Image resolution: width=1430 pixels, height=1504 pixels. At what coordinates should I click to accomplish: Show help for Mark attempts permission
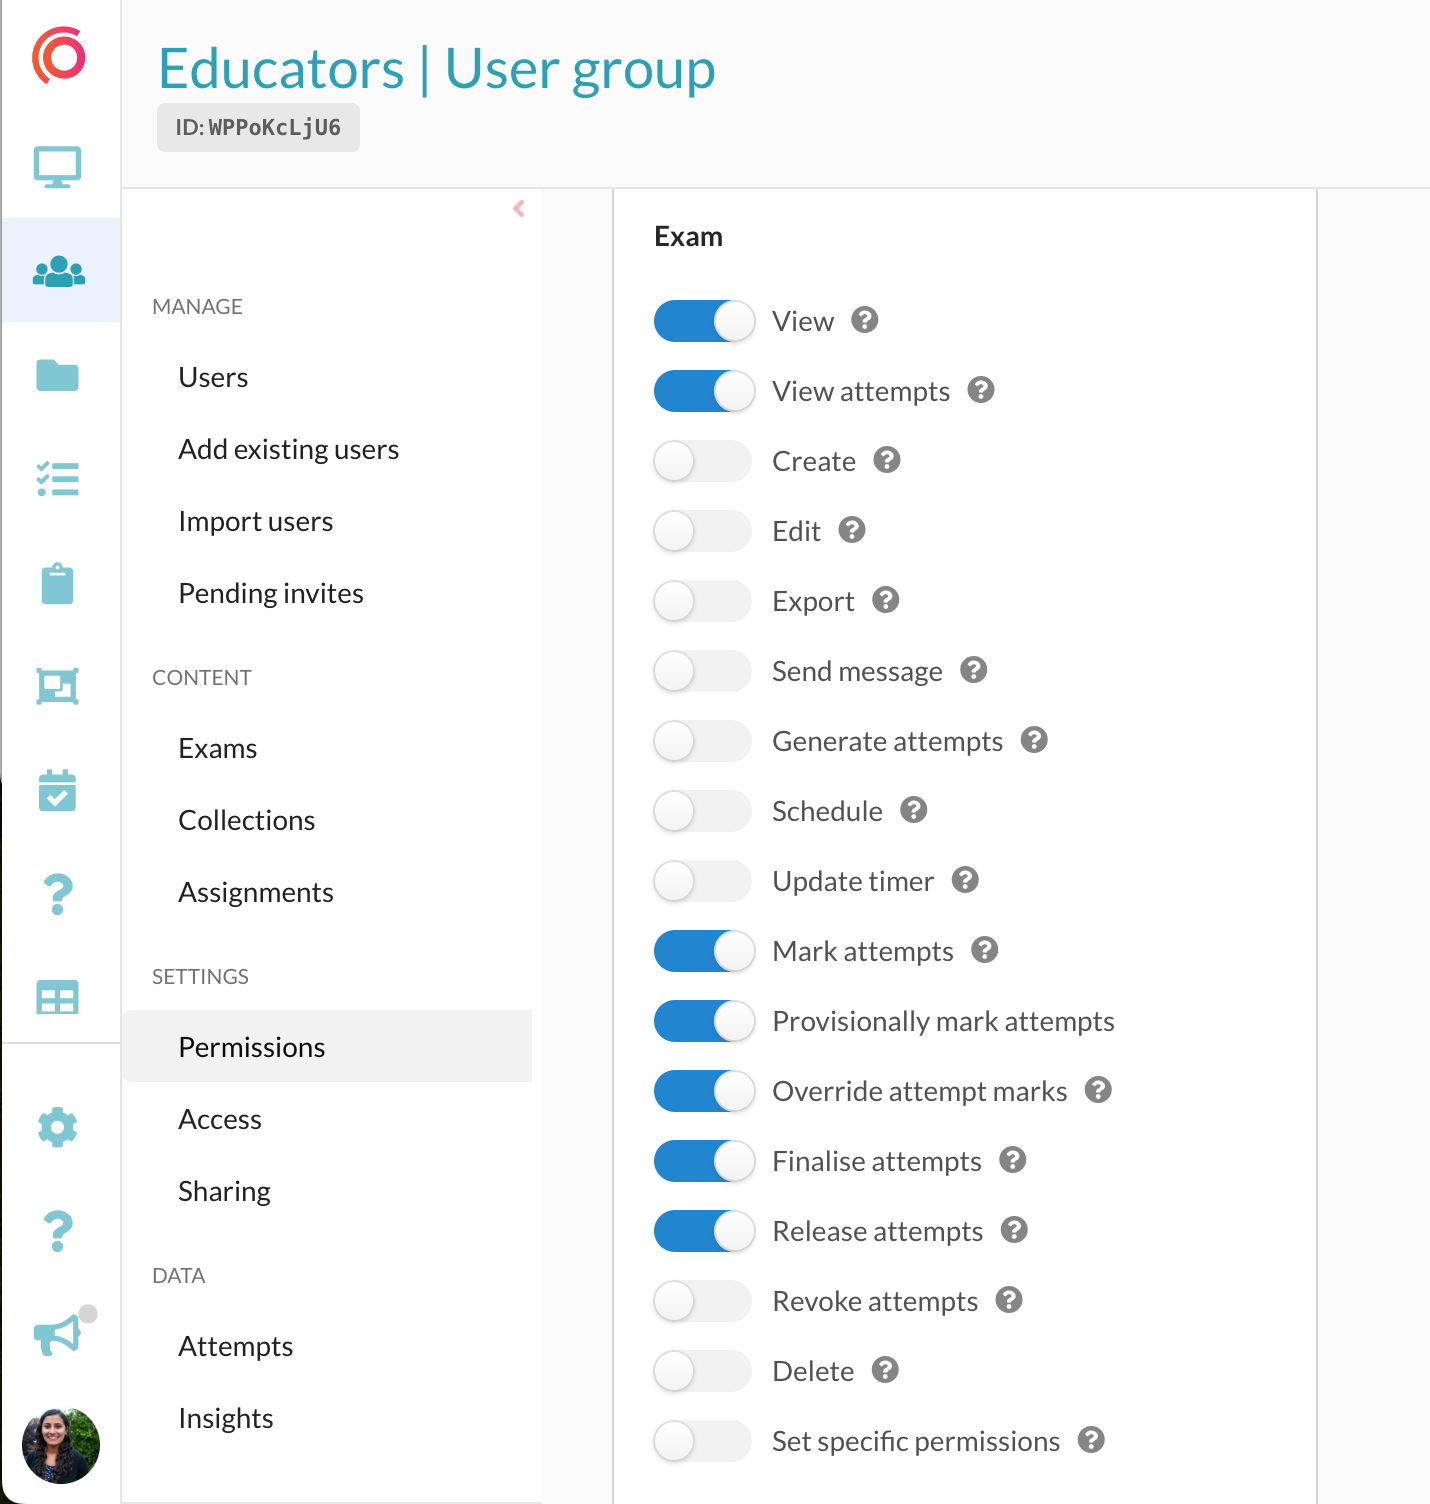point(985,950)
